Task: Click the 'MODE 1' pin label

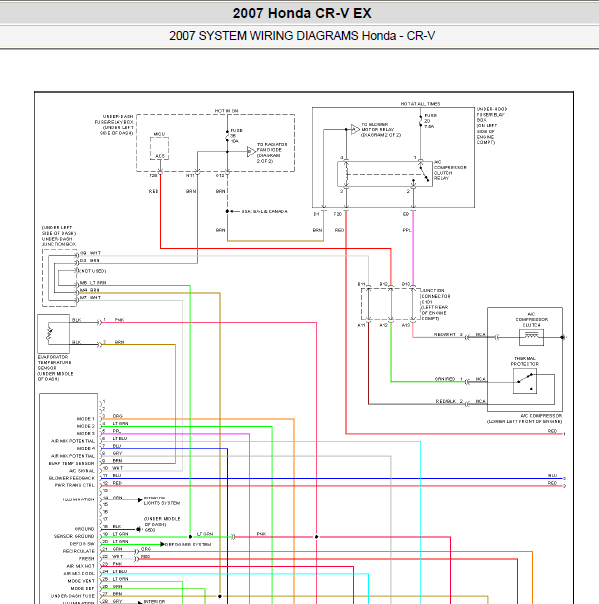Action: click(86, 419)
